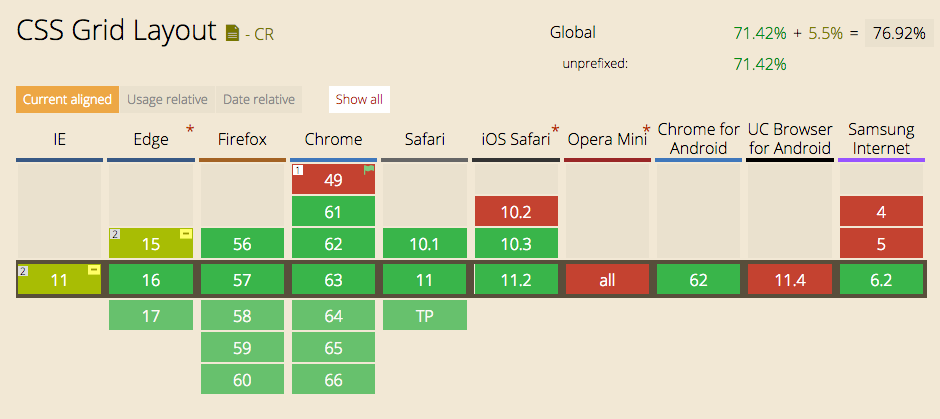The height and width of the screenshot is (419, 940).
Task: Select the Safari TP cell
Action: click(424, 315)
